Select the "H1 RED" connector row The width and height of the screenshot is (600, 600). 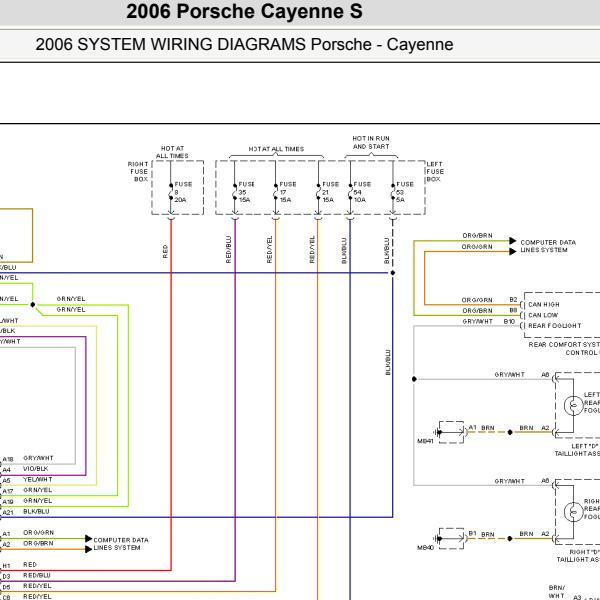[20, 565]
